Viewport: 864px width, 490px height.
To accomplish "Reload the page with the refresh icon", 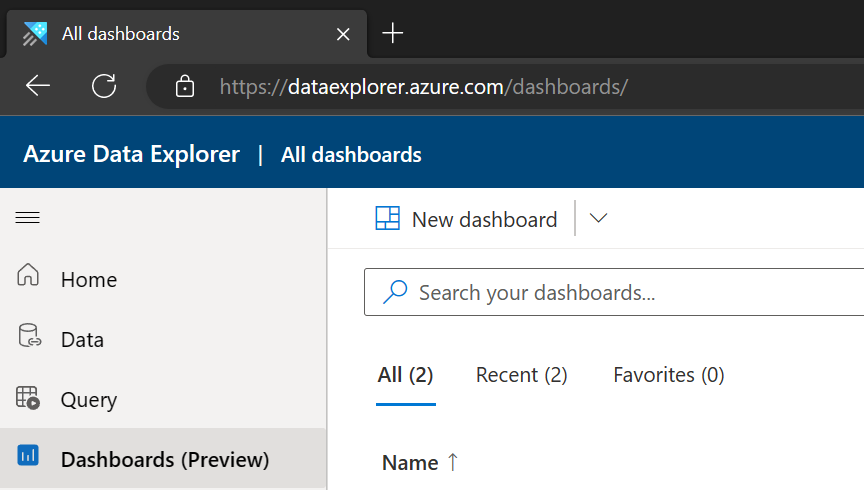I will [x=104, y=86].
